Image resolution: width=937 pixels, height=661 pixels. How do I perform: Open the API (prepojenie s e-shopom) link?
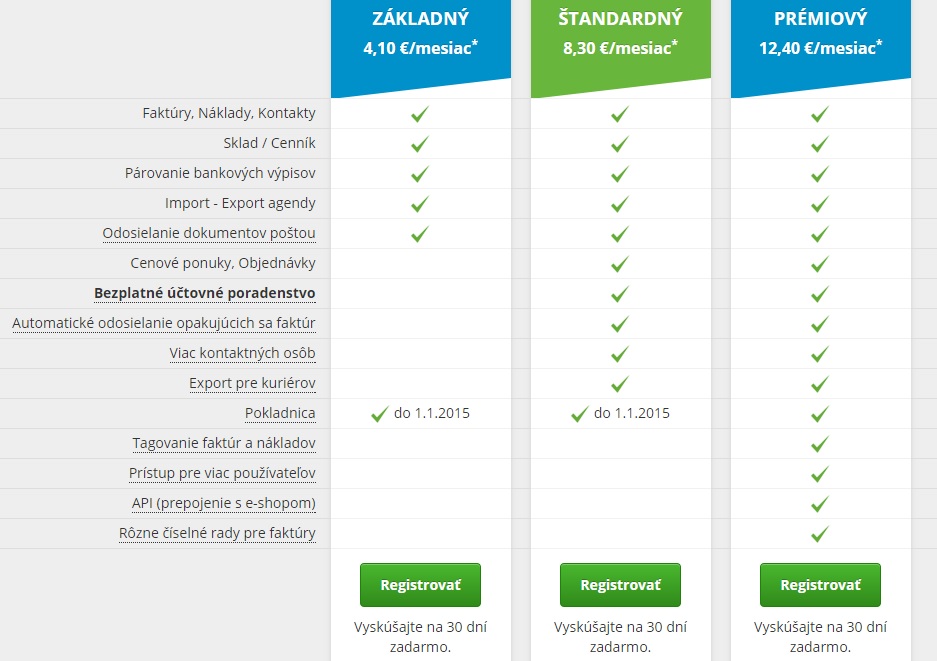223,503
